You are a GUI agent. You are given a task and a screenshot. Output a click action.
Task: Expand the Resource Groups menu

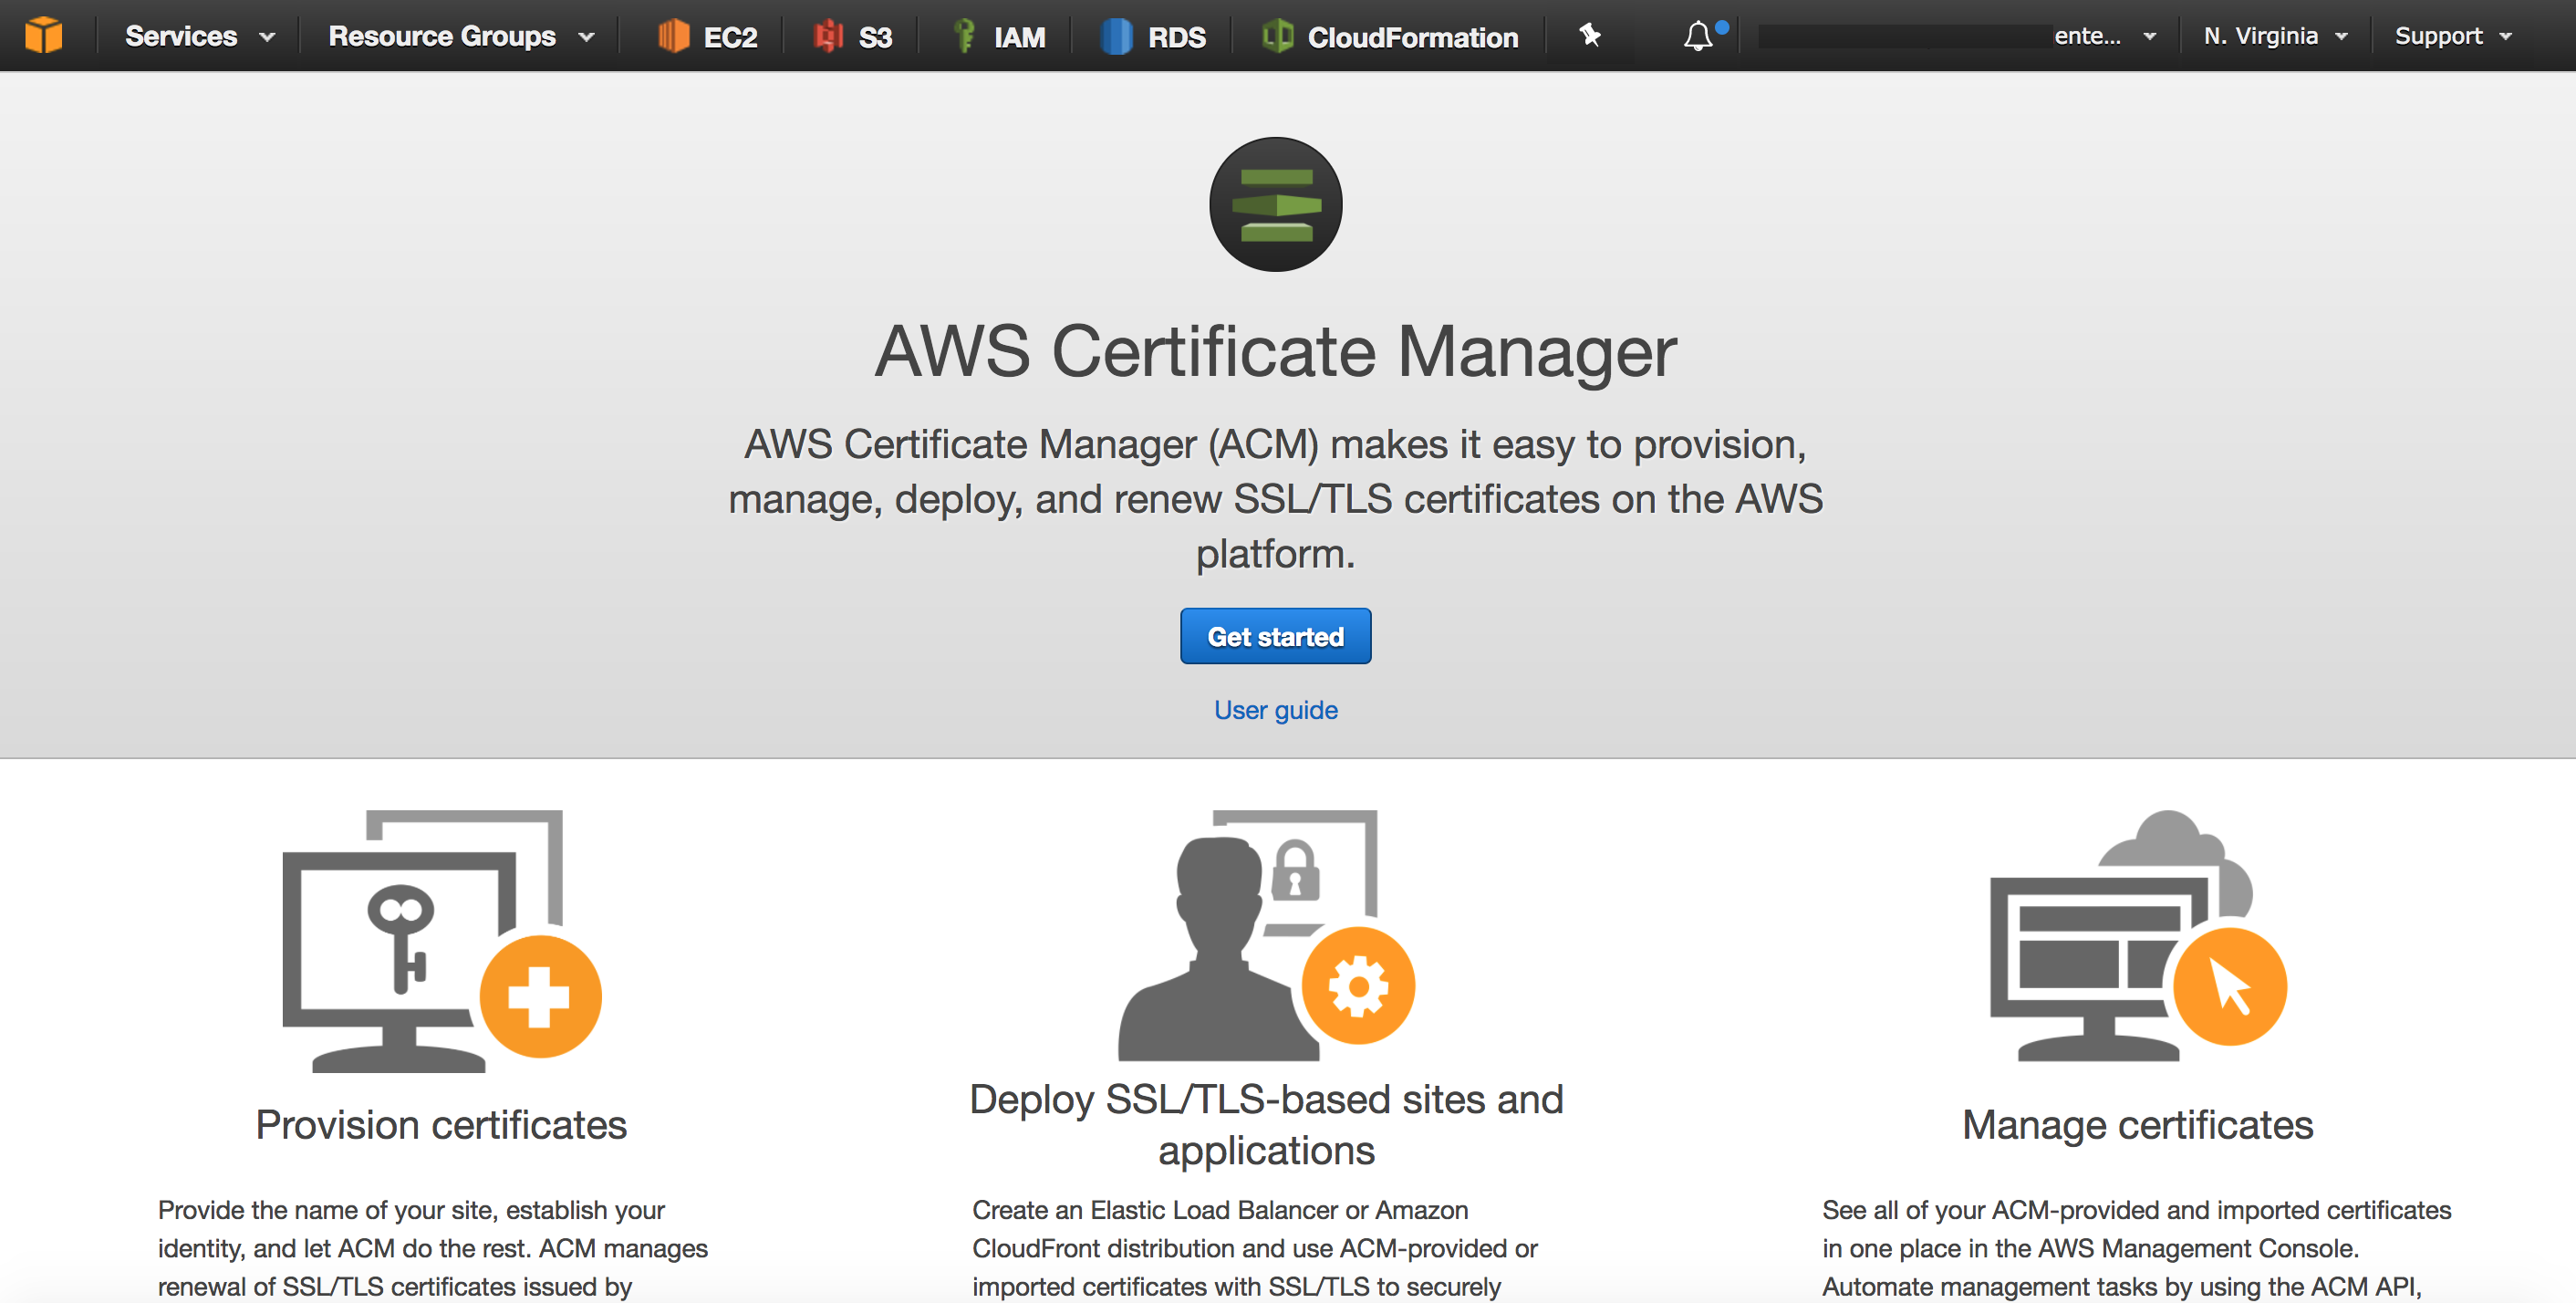click(461, 37)
